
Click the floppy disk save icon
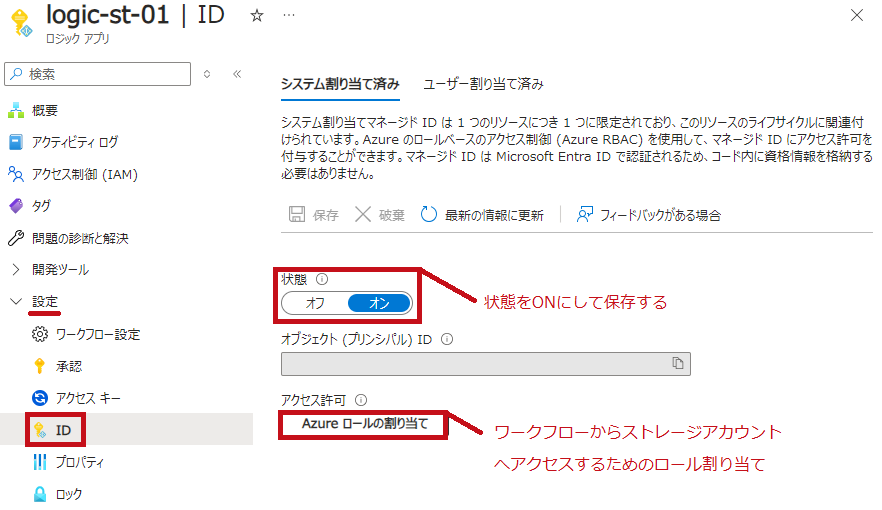[x=296, y=214]
